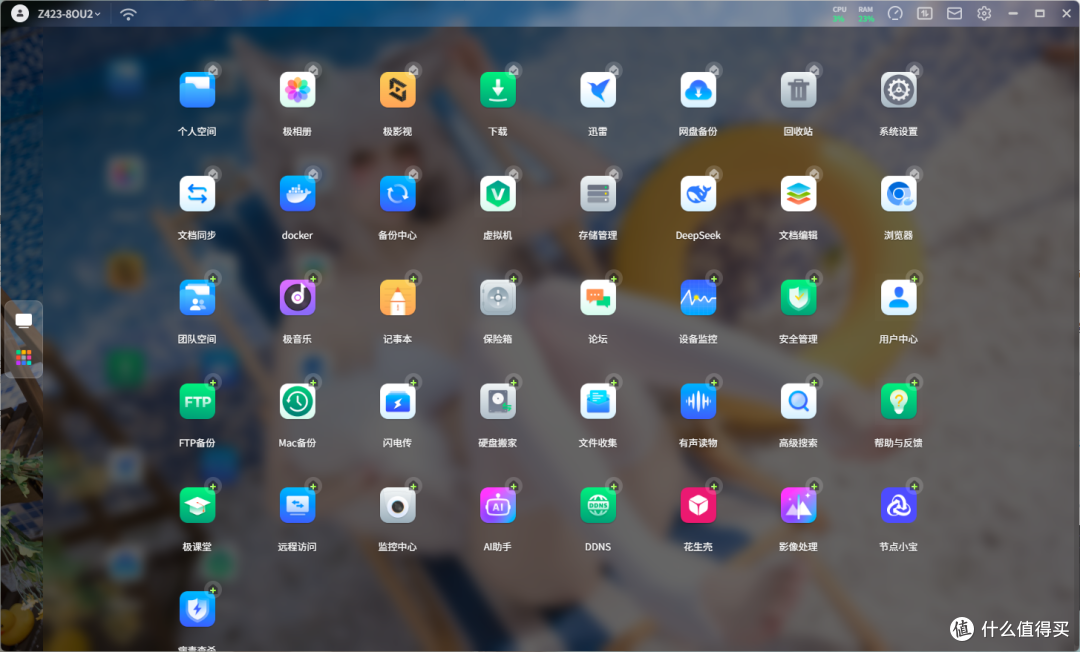The image size is (1080, 652).
Task: Open the 保险箱 safe box app
Action: [x=498, y=298]
